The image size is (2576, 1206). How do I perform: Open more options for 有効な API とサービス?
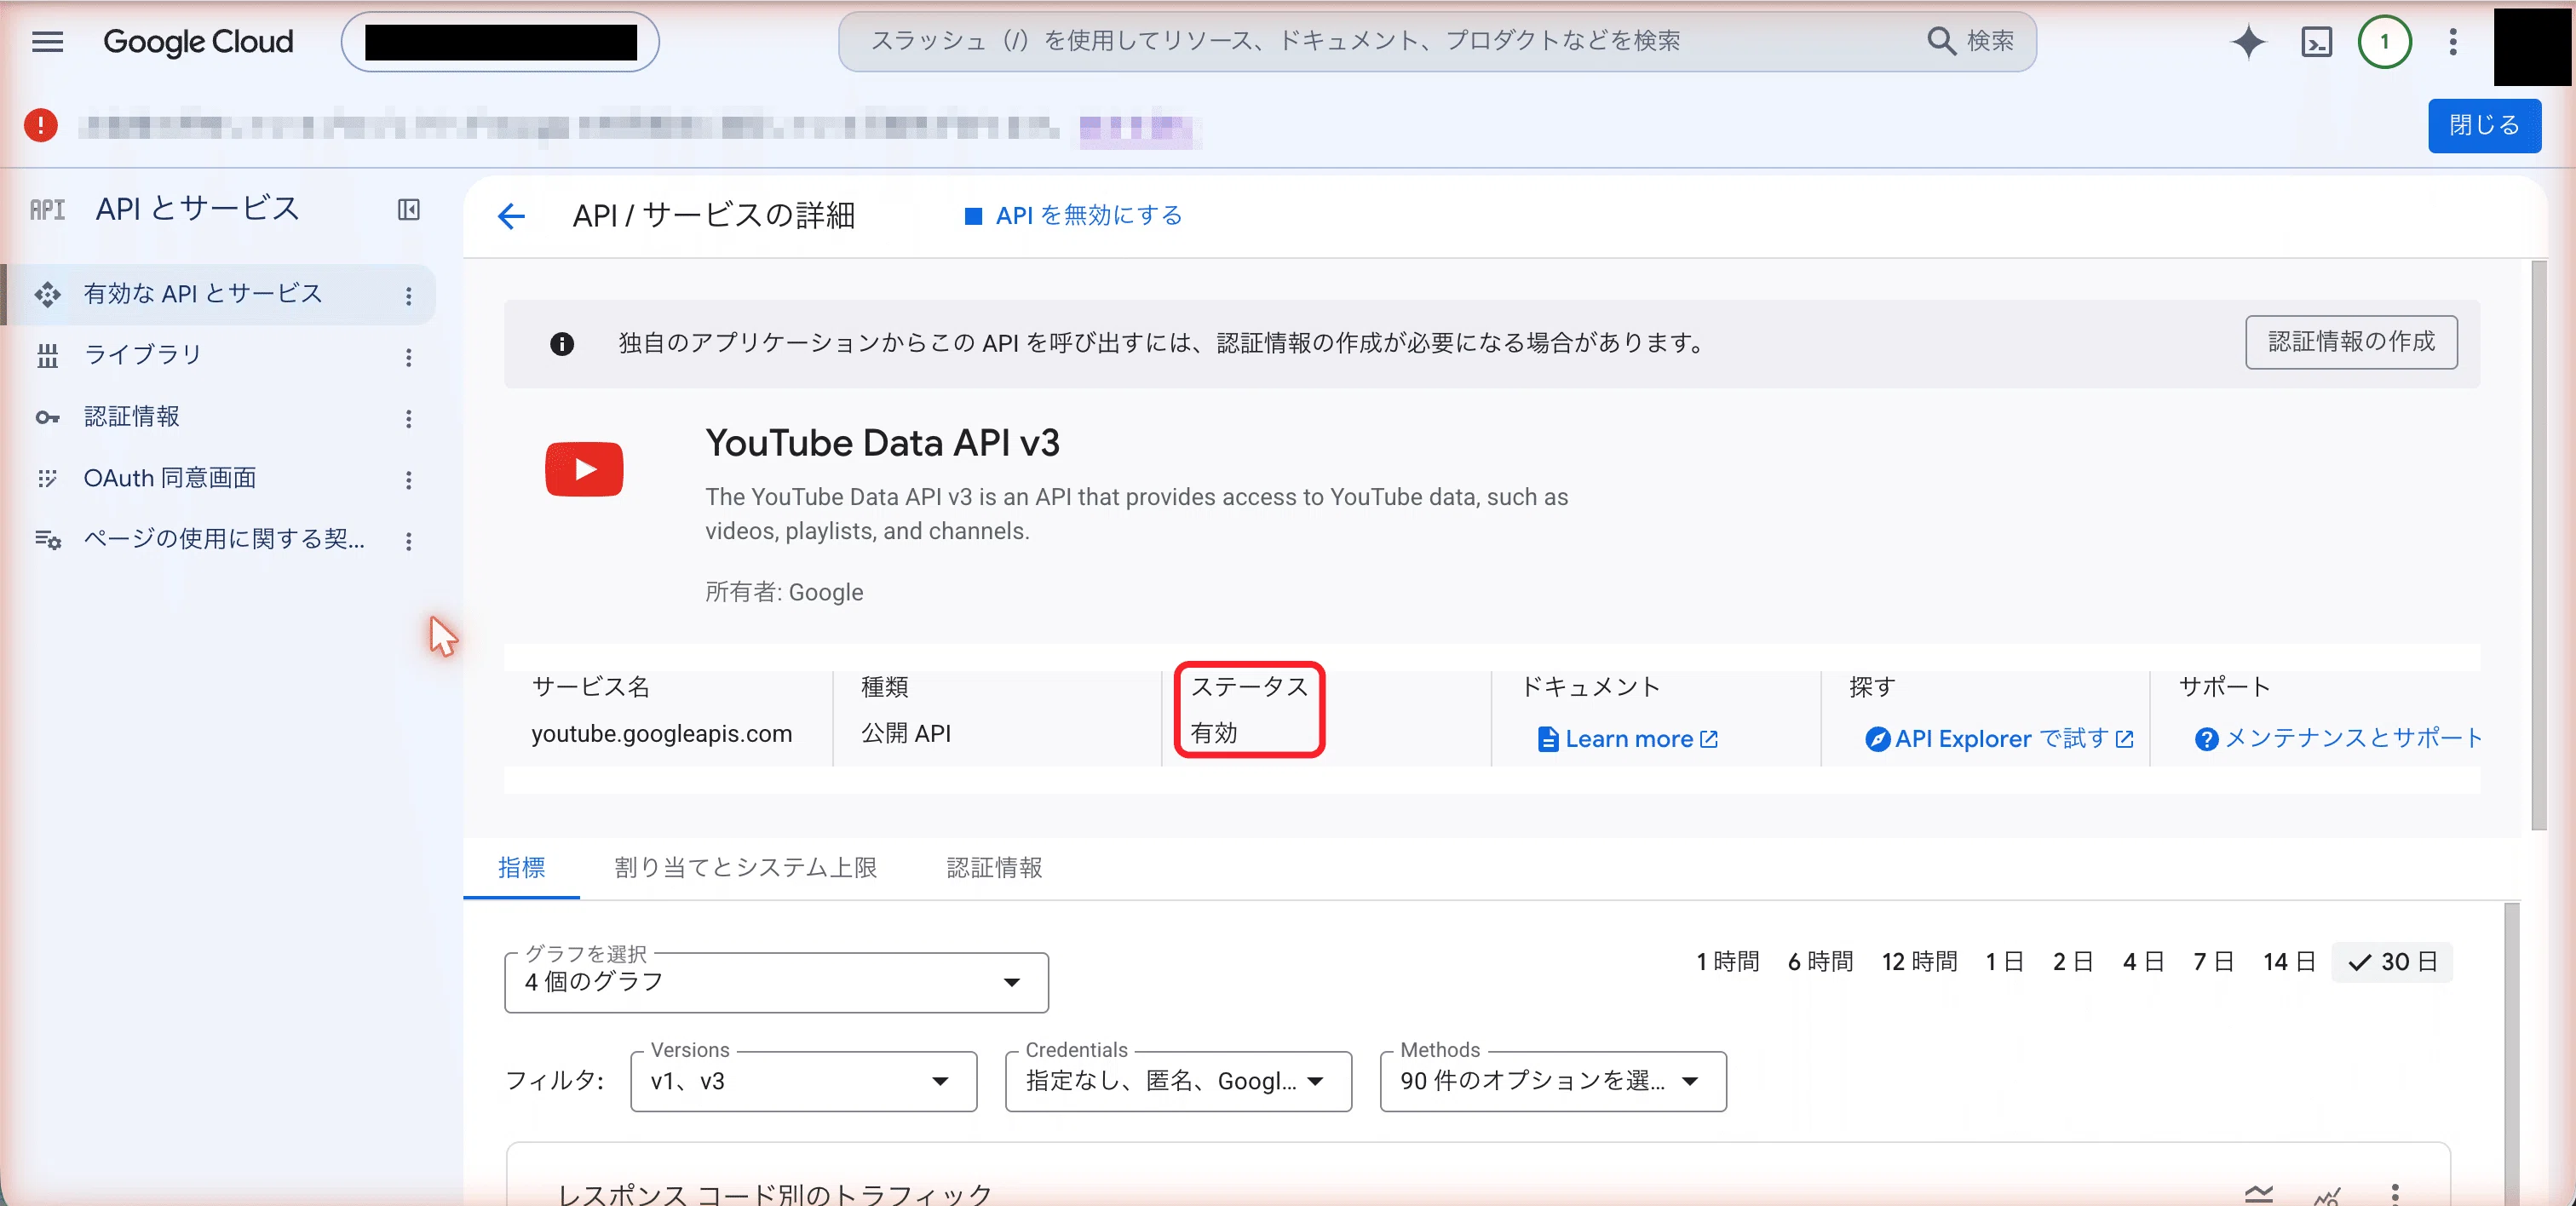tap(408, 296)
